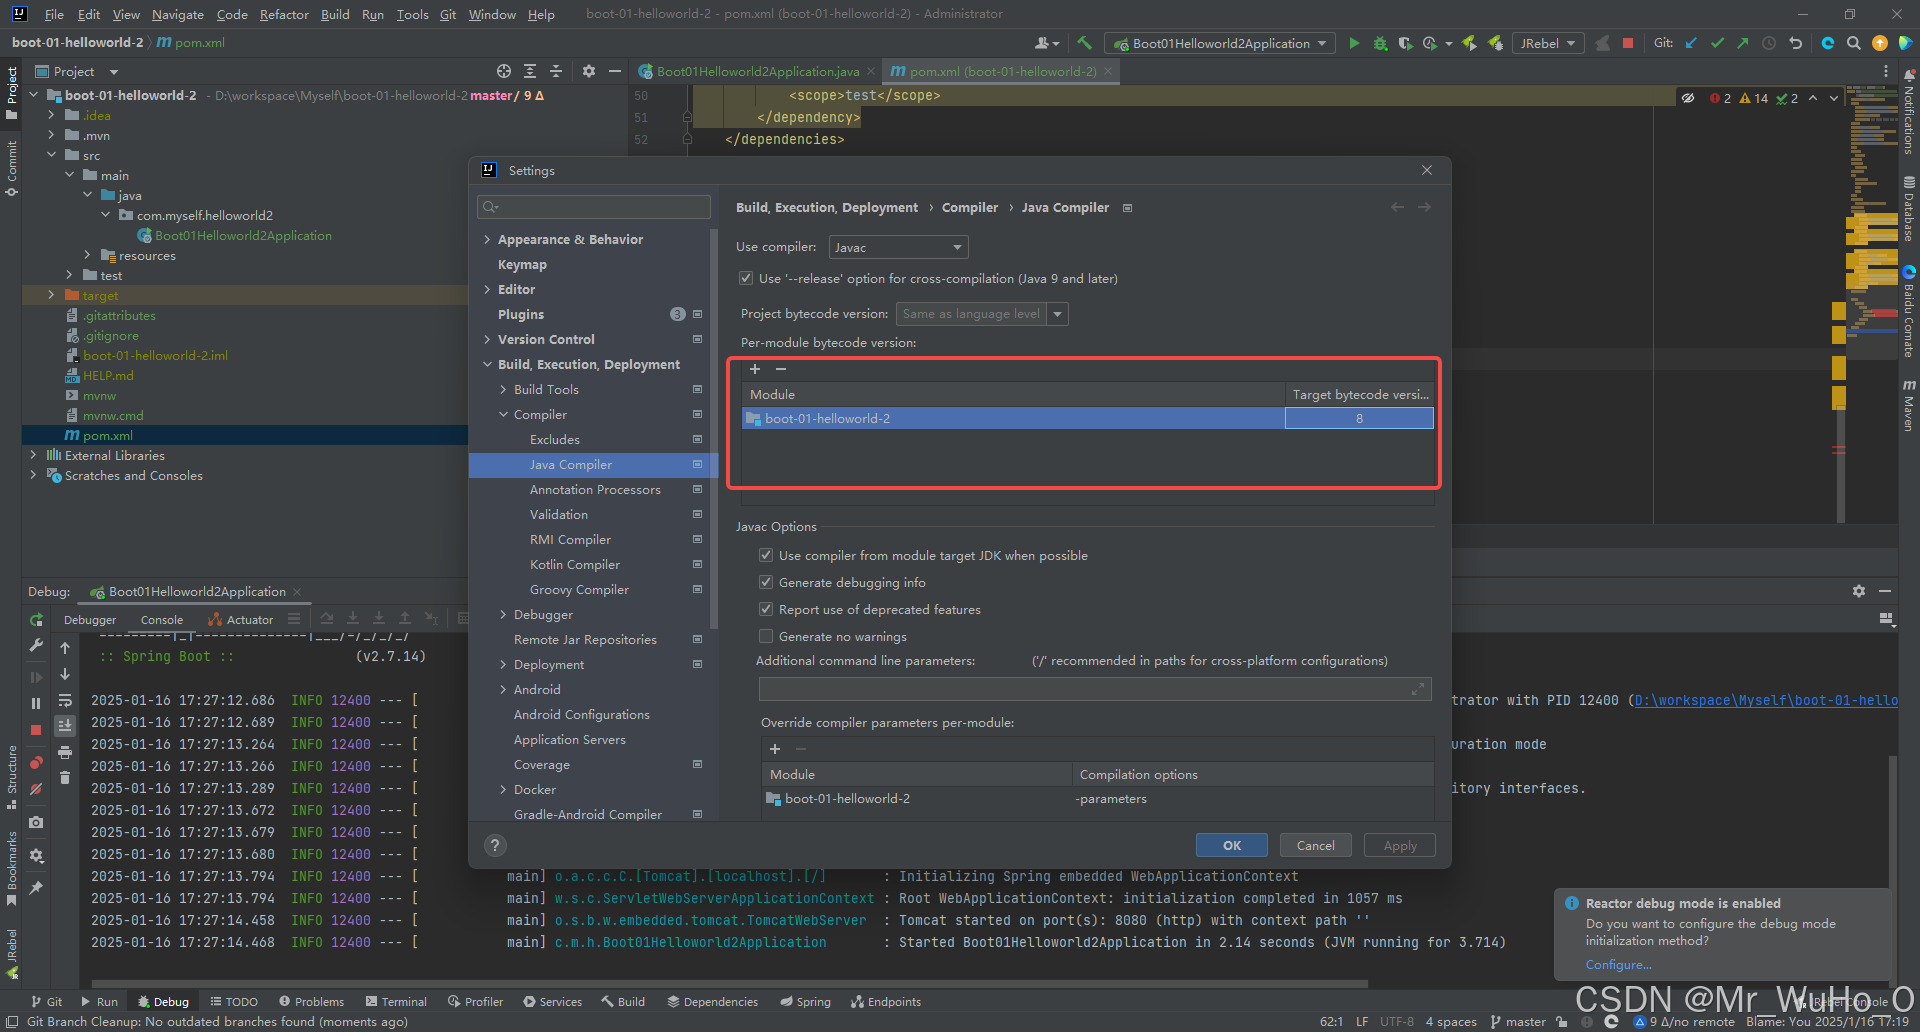1920x1032 pixels.
Task: Open run configuration Boot01Helloworld2Application dropdown
Action: (1220, 43)
